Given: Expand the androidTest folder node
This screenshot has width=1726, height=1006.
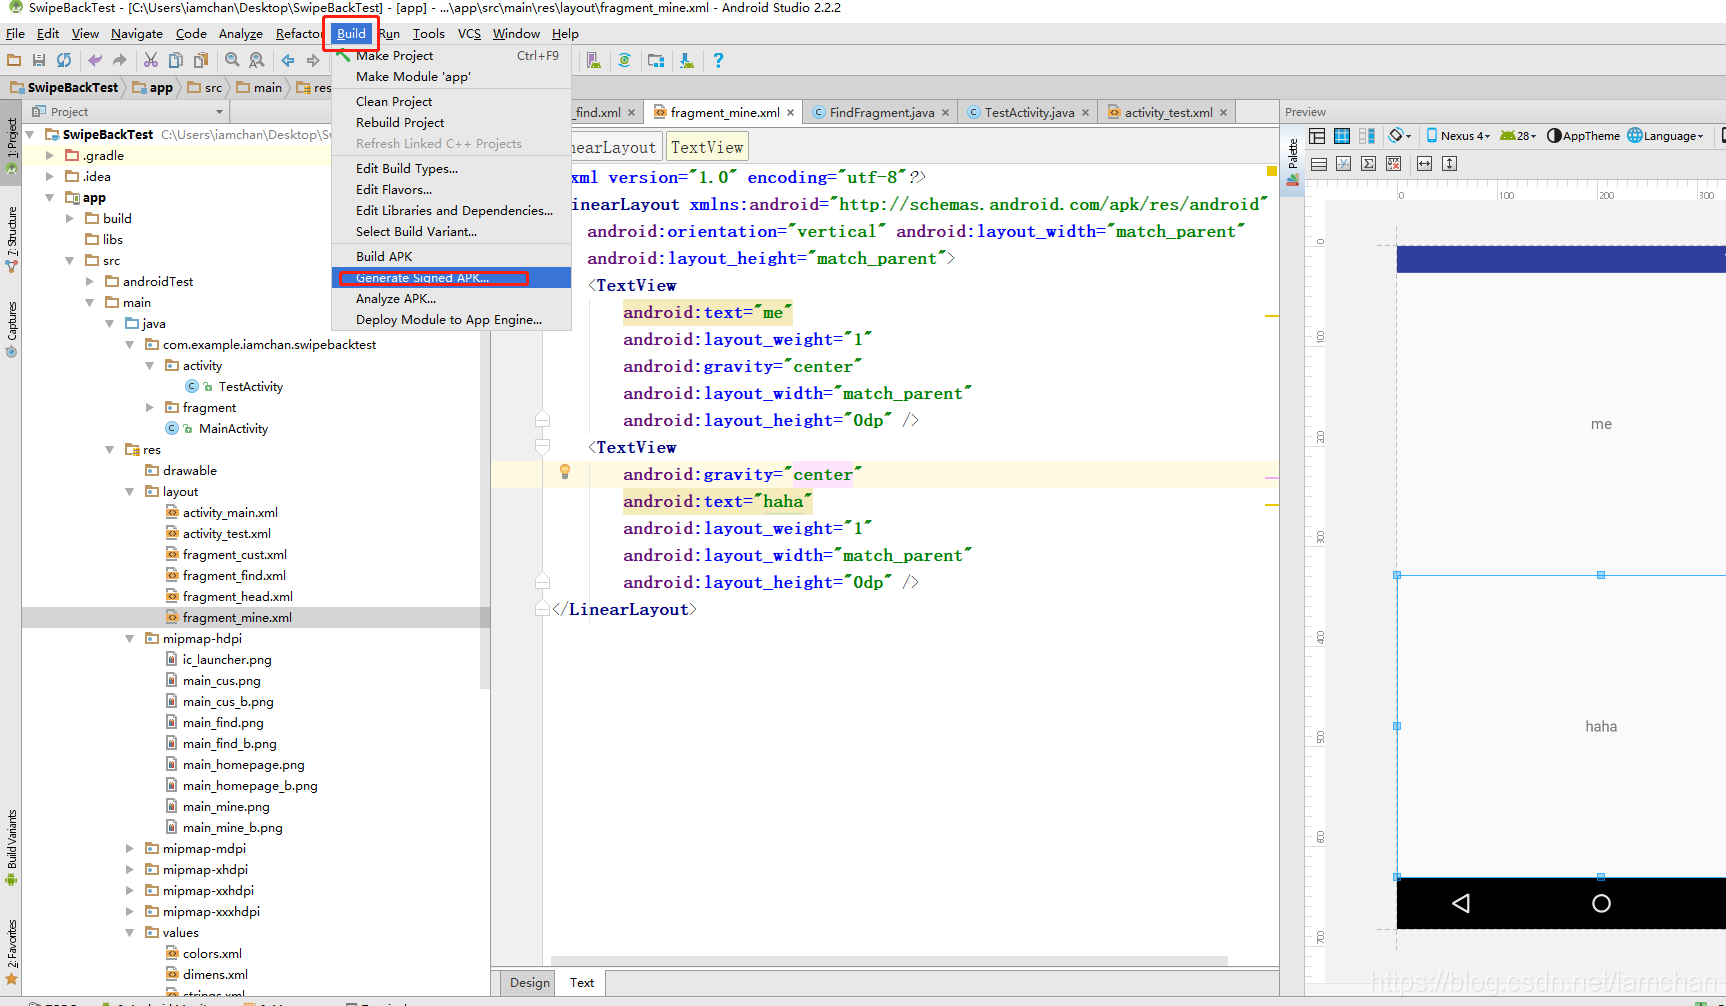Looking at the screenshot, I should 90,282.
